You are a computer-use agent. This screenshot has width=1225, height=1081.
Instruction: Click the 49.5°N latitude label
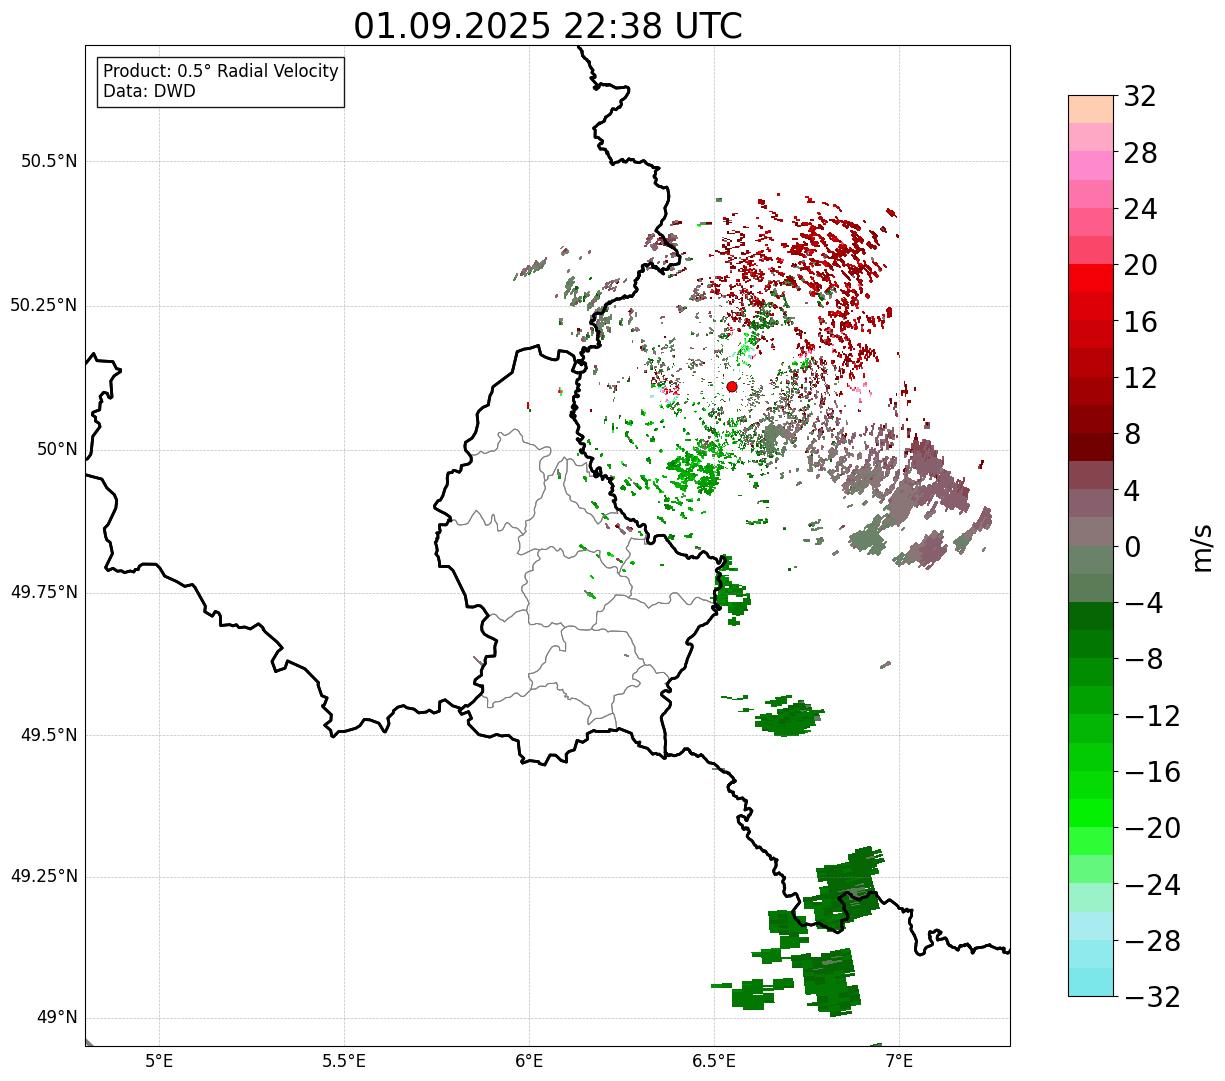click(x=49, y=735)
